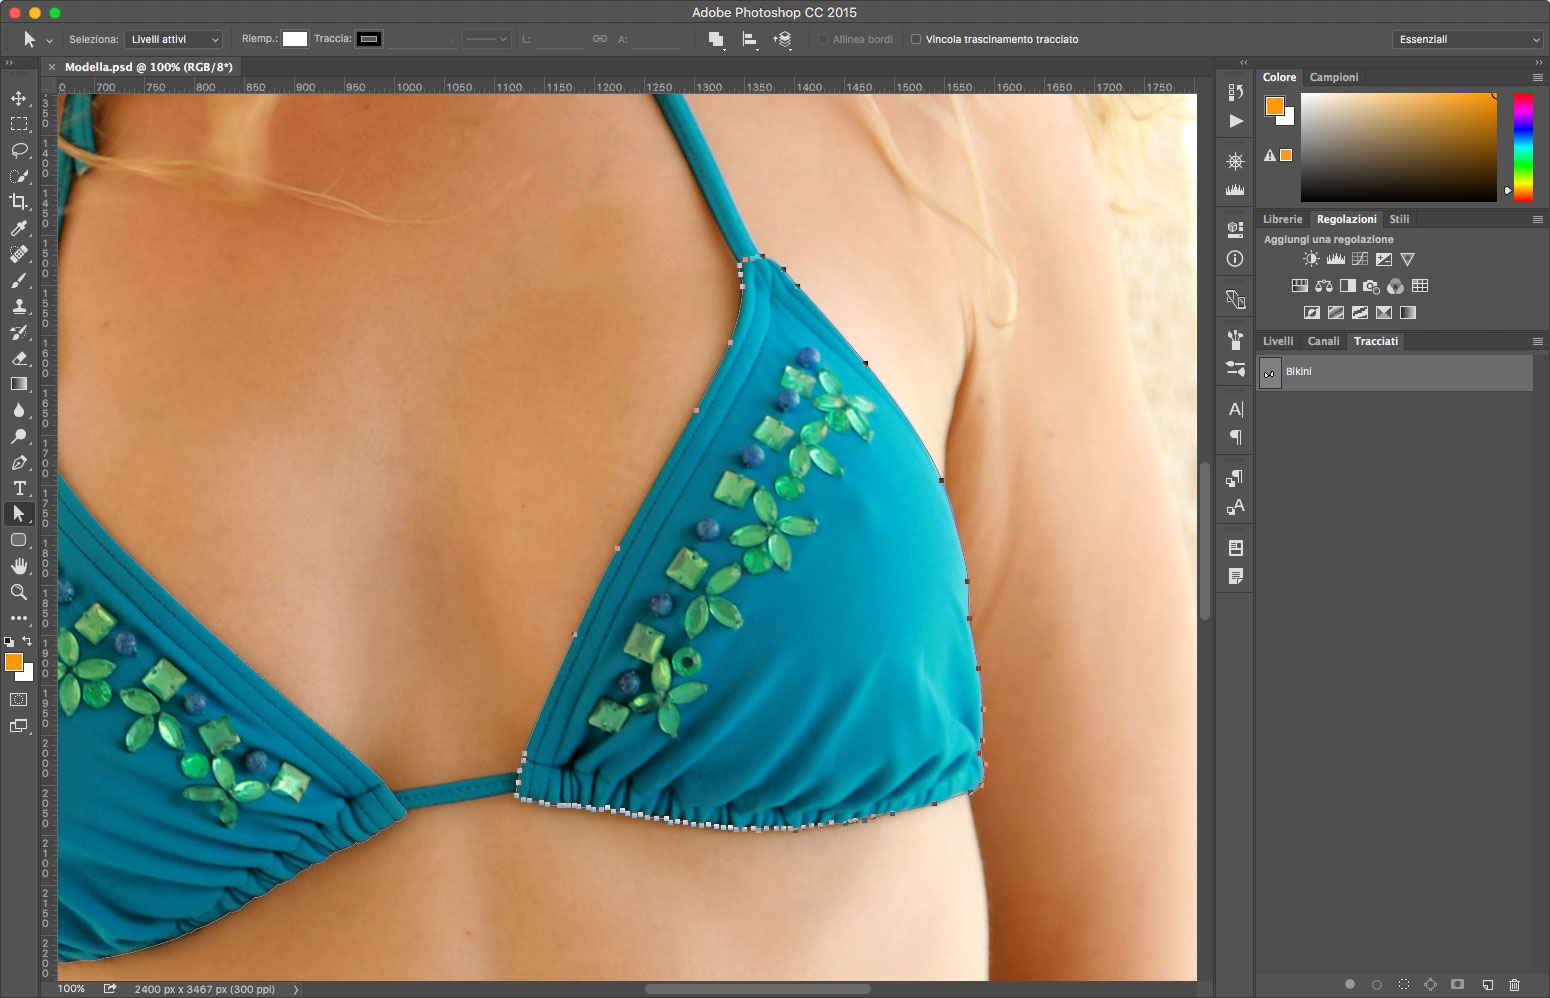The width and height of the screenshot is (1550, 998).
Task: Select the Zoom tool
Action: click(19, 592)
